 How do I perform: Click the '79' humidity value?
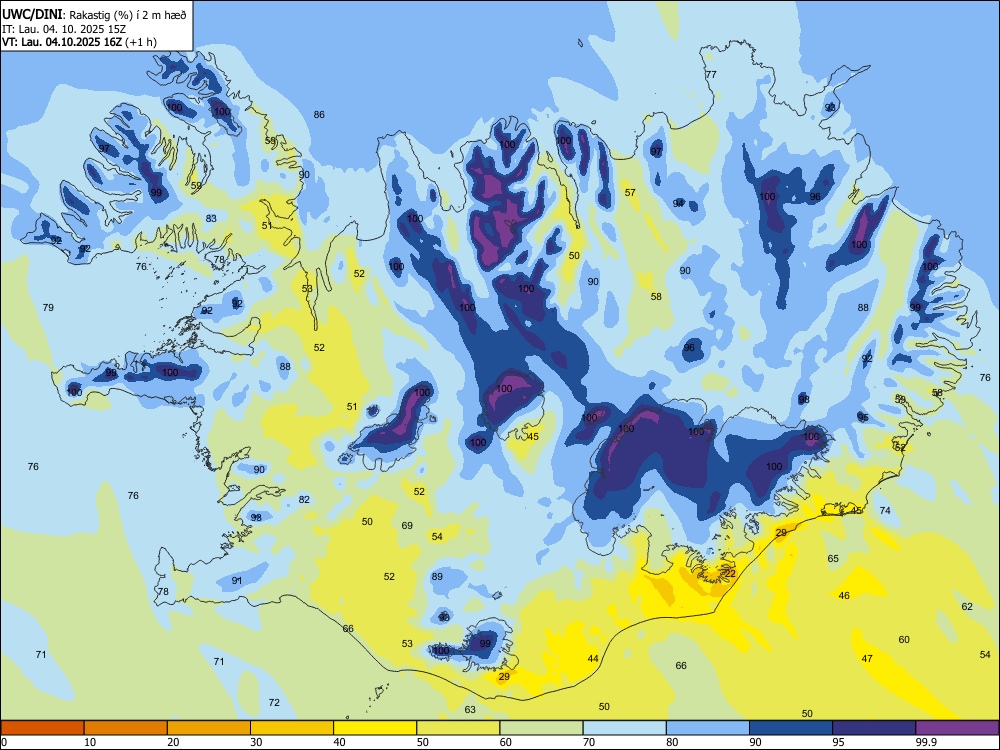coord(48,307)
